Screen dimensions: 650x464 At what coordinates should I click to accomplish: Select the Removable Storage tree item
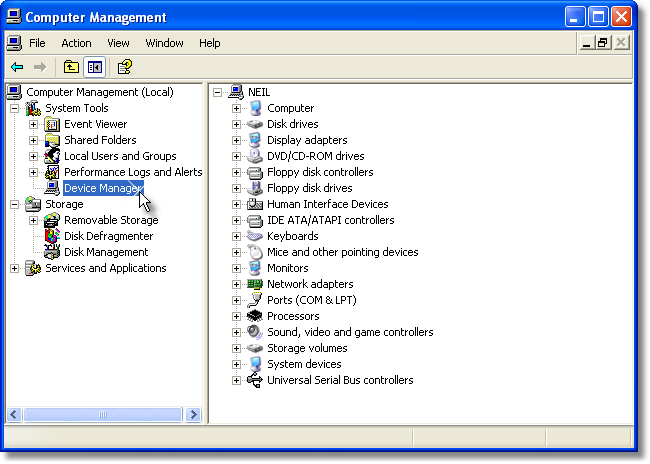coord(111,220)
